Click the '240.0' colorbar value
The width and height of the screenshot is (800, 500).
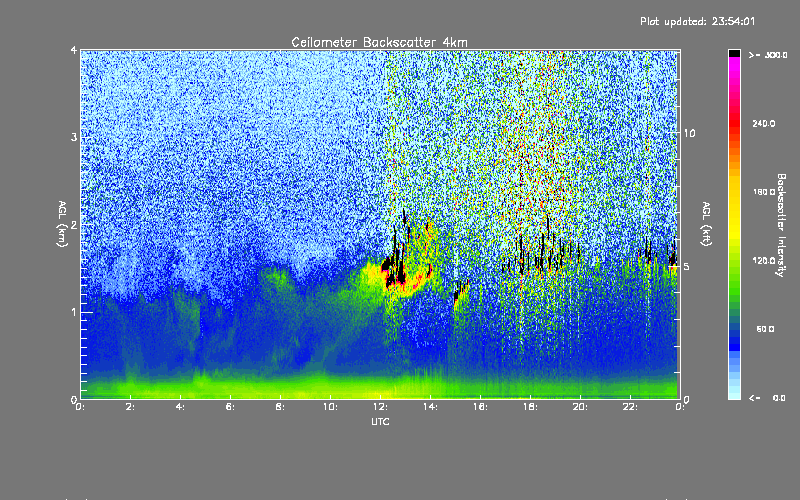[764, 123]
